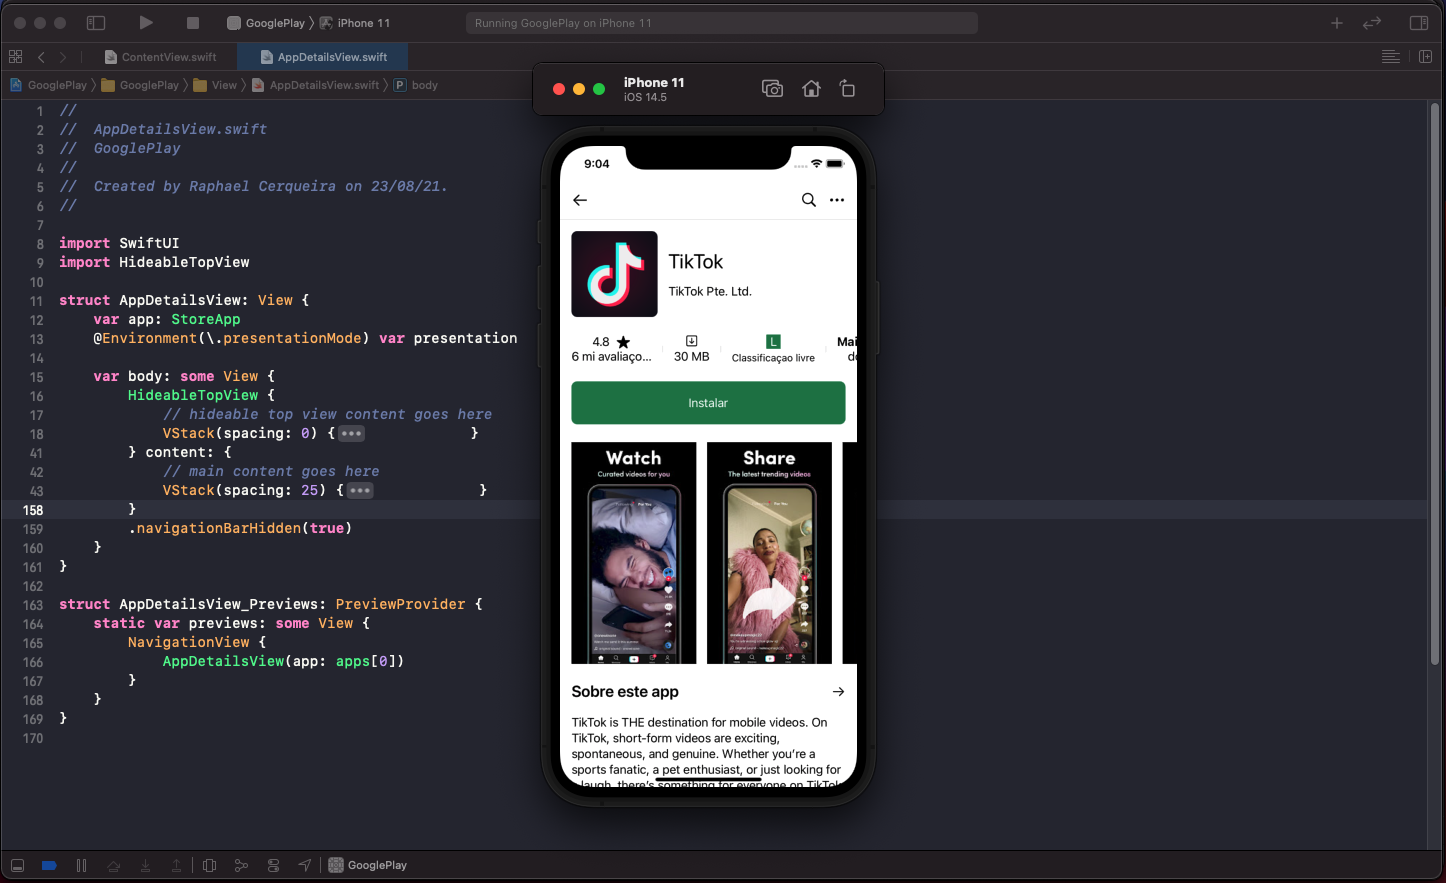The image size is (1446, 883).
Task: Open Environment Overrides in the debug bar
Action: [x=273, y=865]
